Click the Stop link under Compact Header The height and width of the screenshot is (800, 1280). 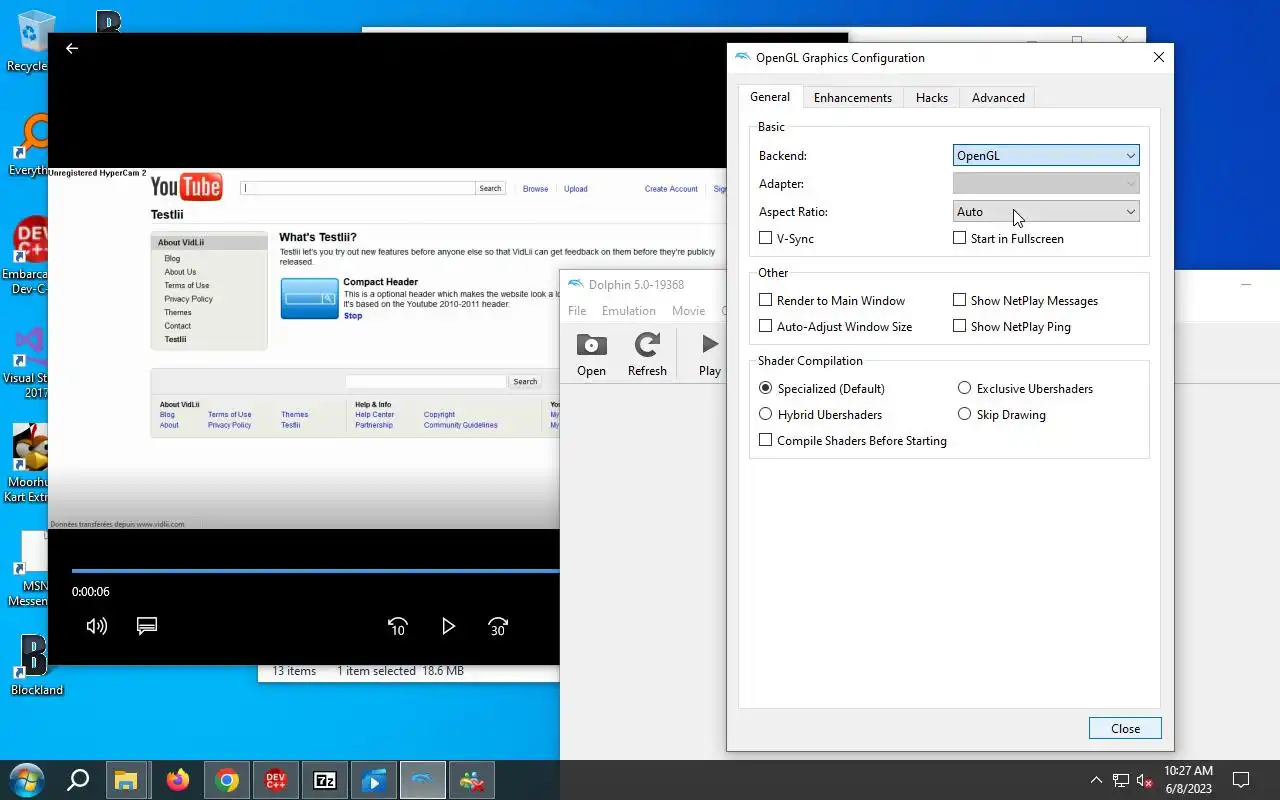pos(353,316)
